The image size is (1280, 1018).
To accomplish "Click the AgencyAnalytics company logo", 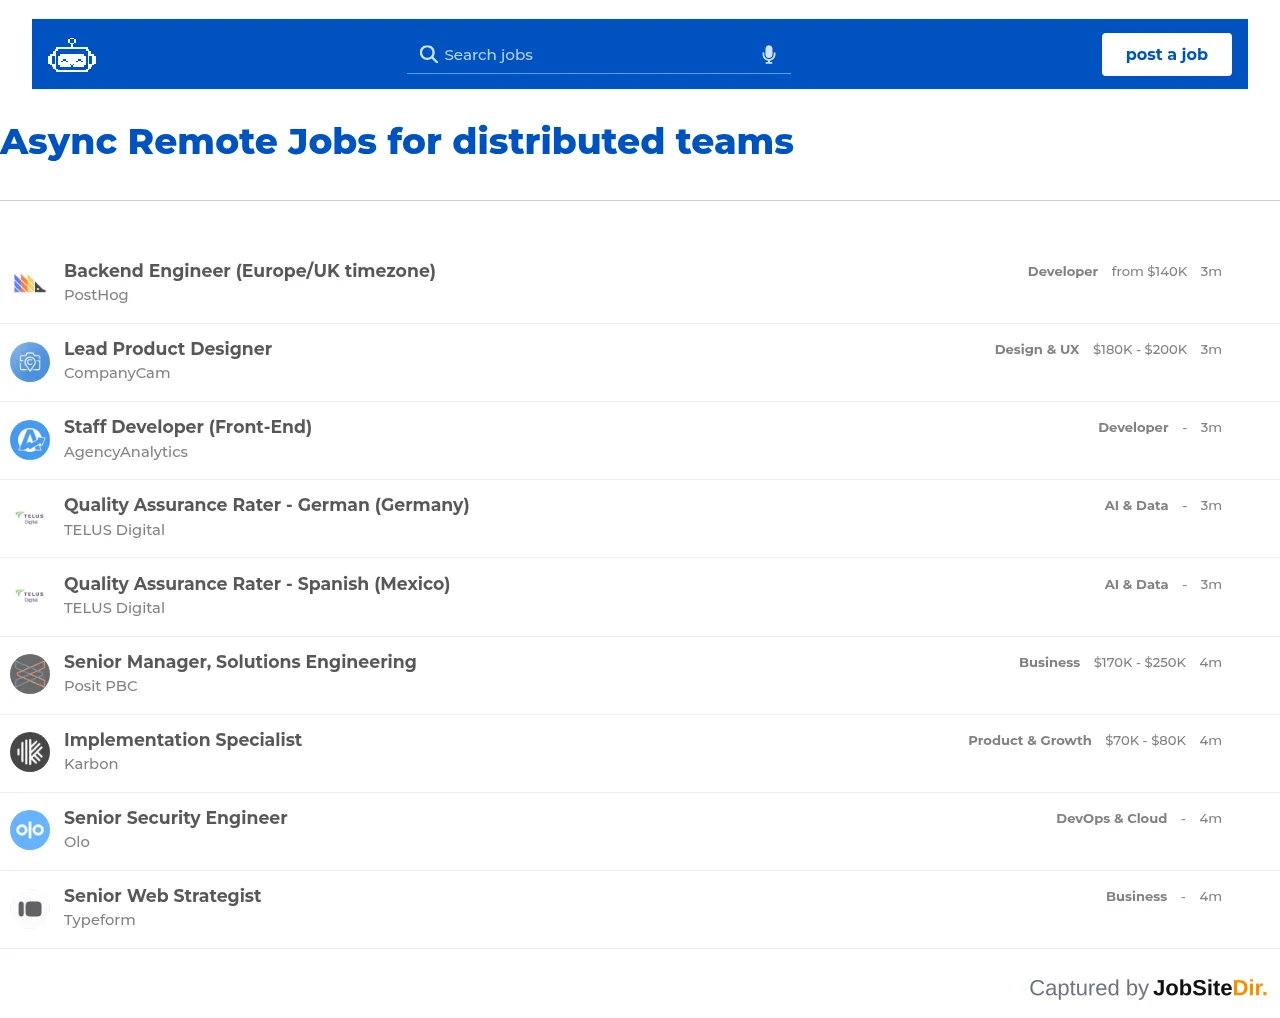I will tap(30, 440).
